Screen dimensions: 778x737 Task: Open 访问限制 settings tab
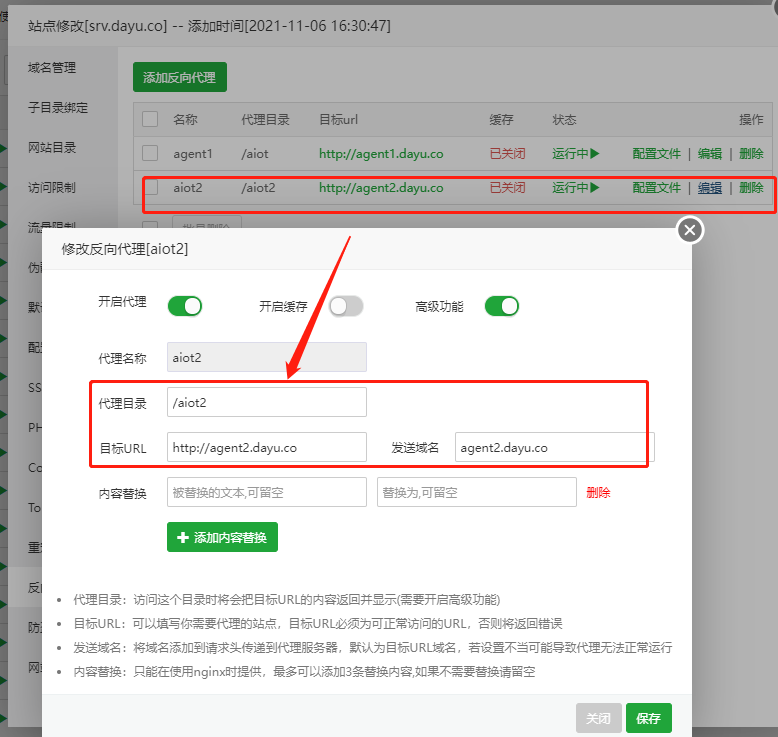(52, 188)
